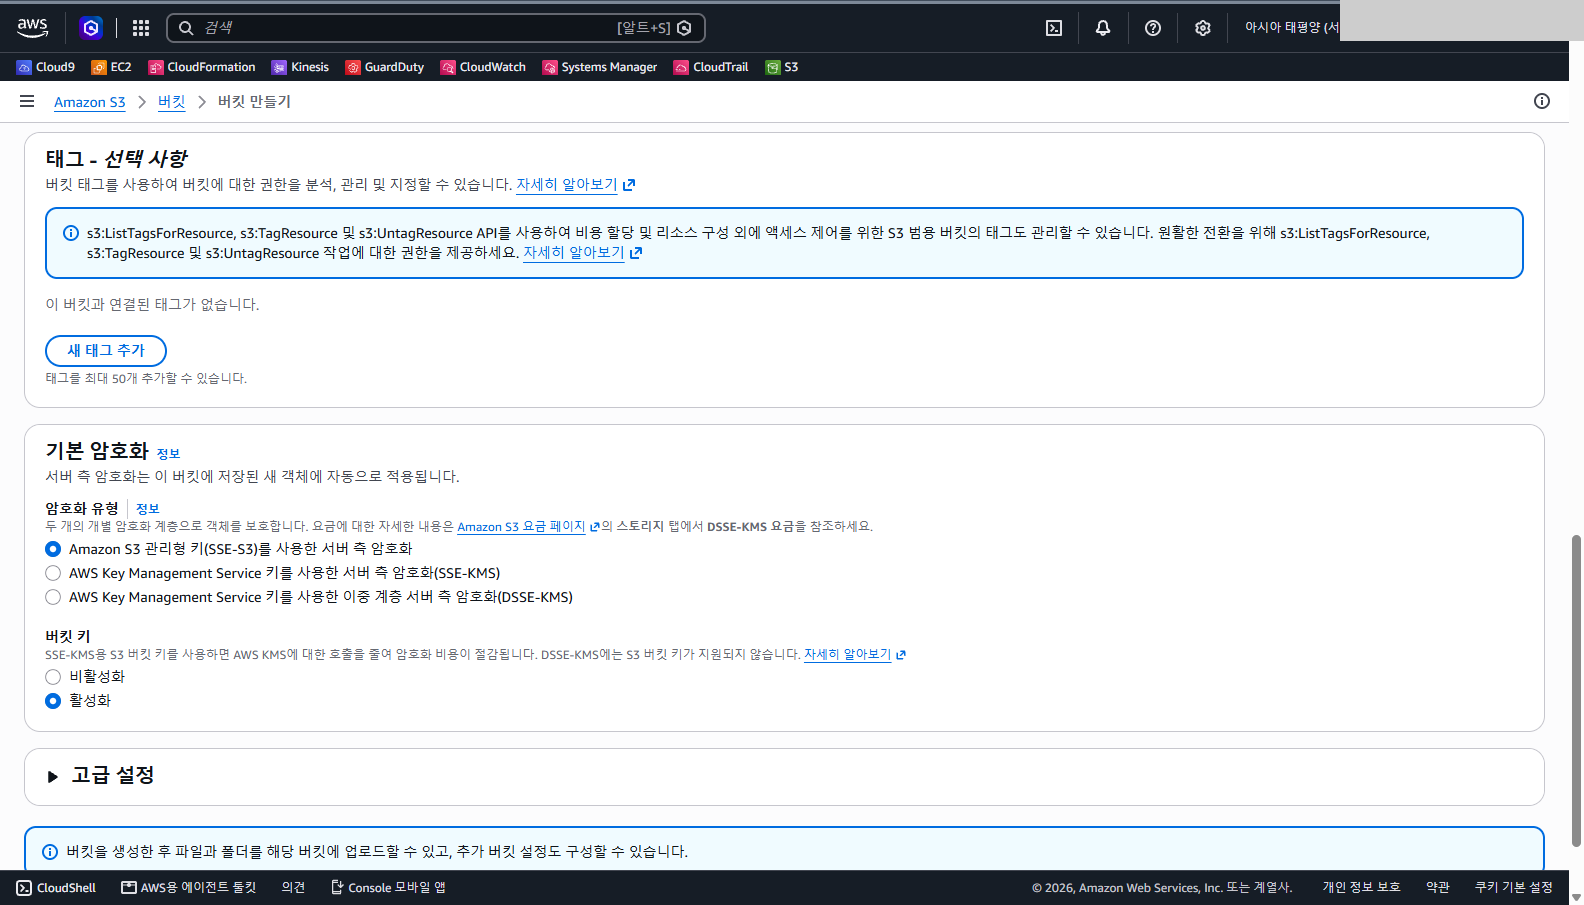This screenshot has width=1584, height=905.
Task: Toggle the side navigation hamburger menu
Action: point(27,101)
